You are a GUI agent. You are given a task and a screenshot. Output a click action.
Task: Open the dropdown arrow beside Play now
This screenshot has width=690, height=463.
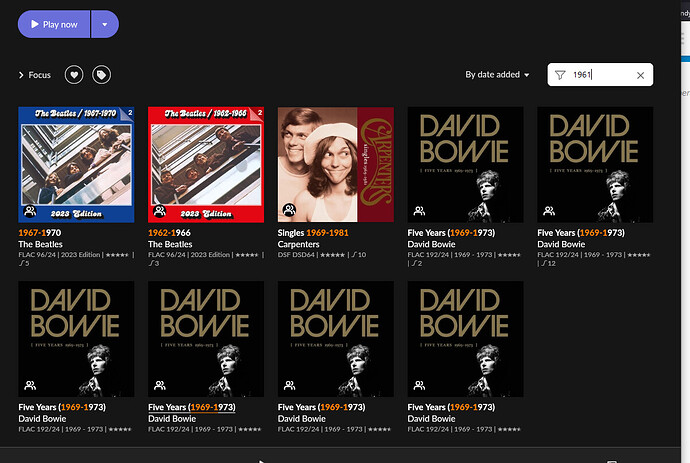pos(105,25)
